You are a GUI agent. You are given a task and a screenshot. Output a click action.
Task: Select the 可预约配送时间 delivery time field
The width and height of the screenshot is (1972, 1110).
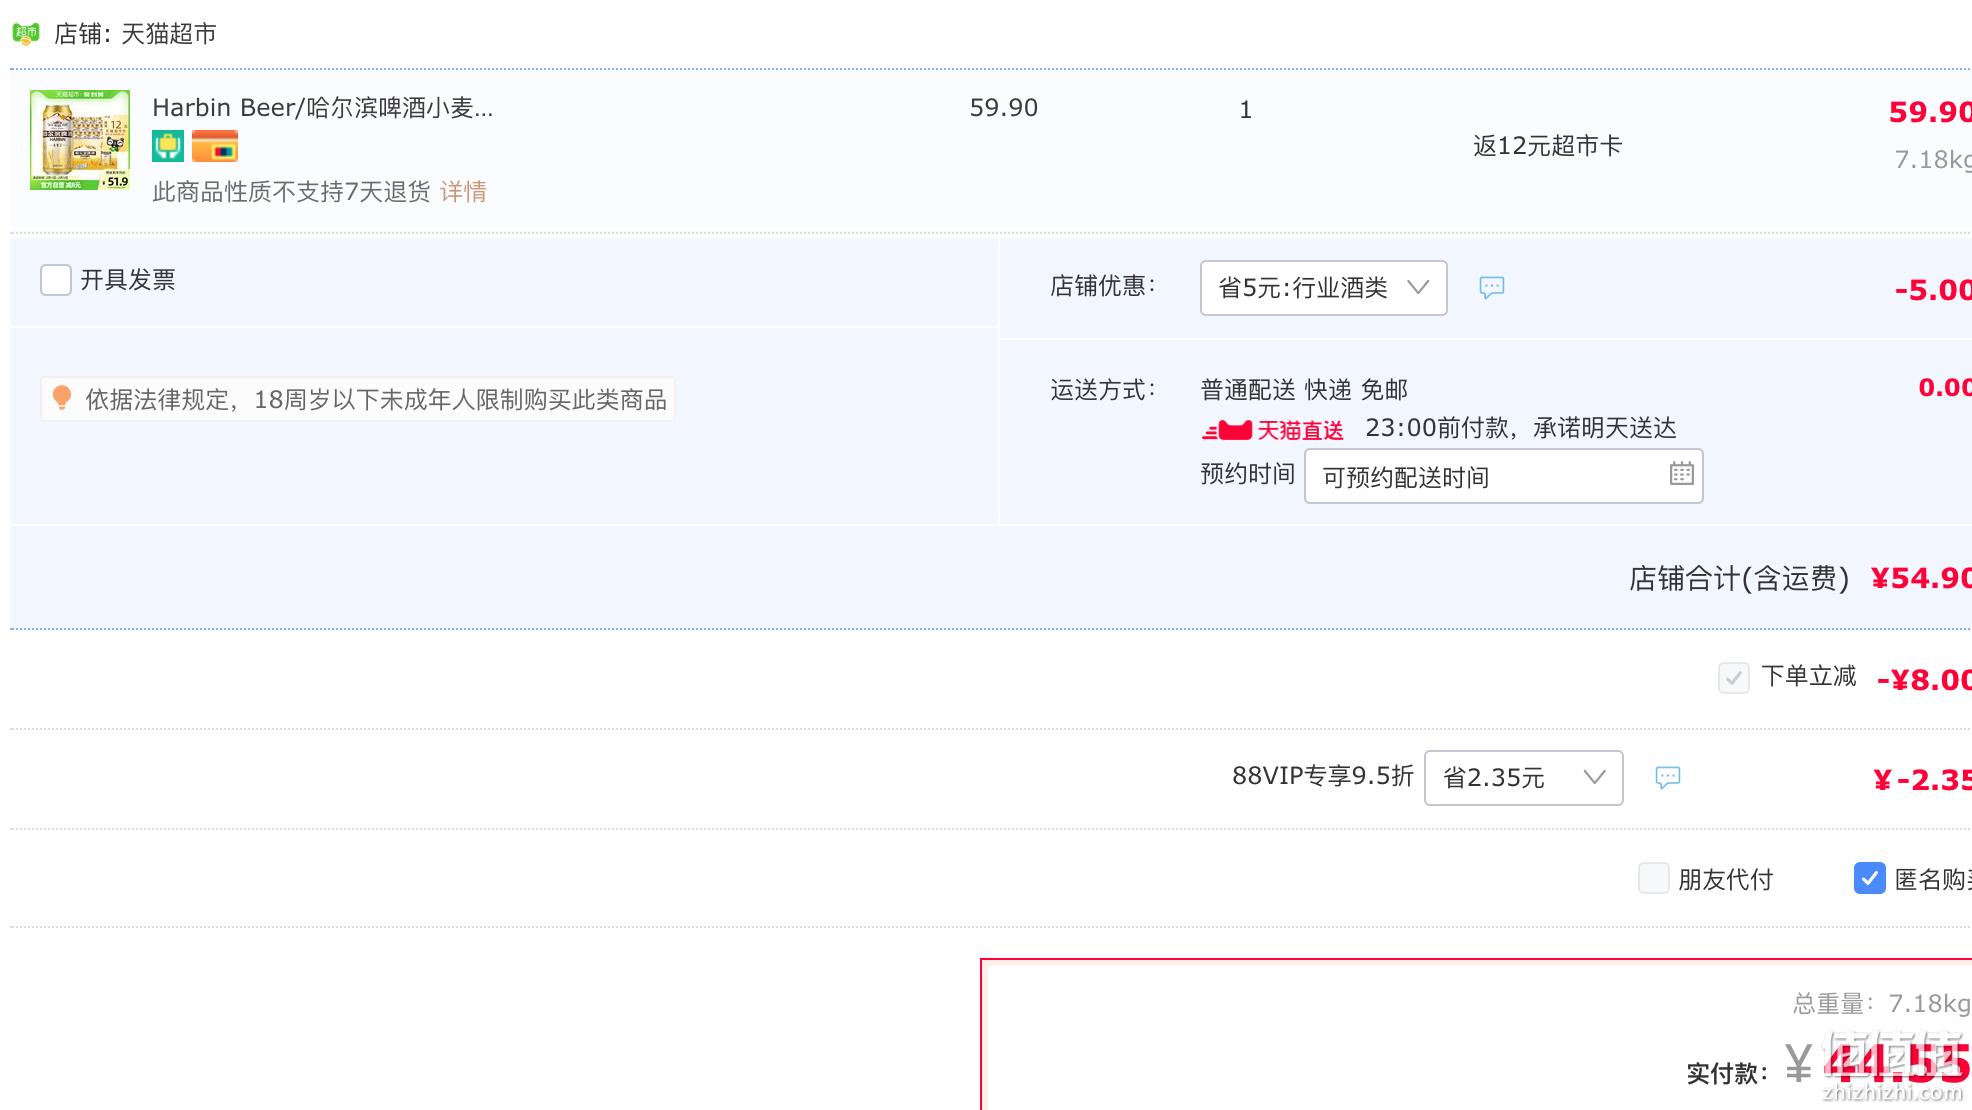pos(1503,476)
